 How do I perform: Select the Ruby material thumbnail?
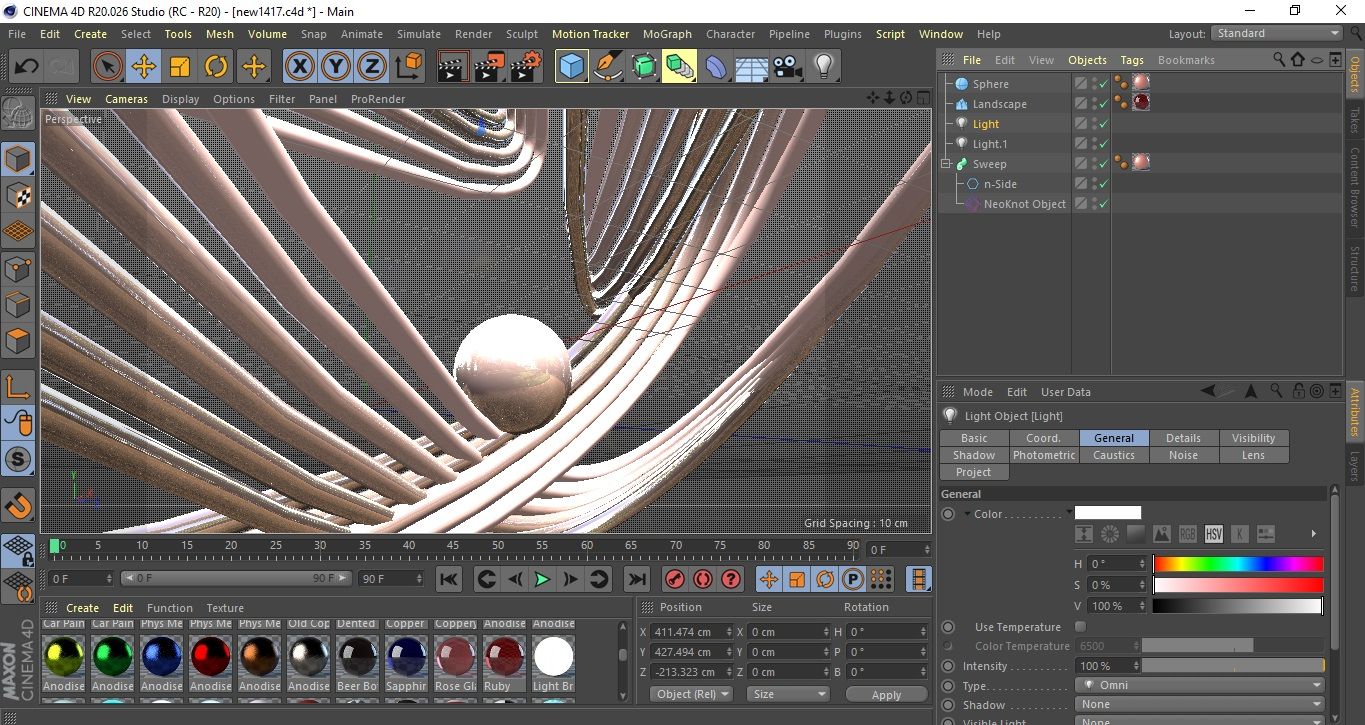click(505, 657)
